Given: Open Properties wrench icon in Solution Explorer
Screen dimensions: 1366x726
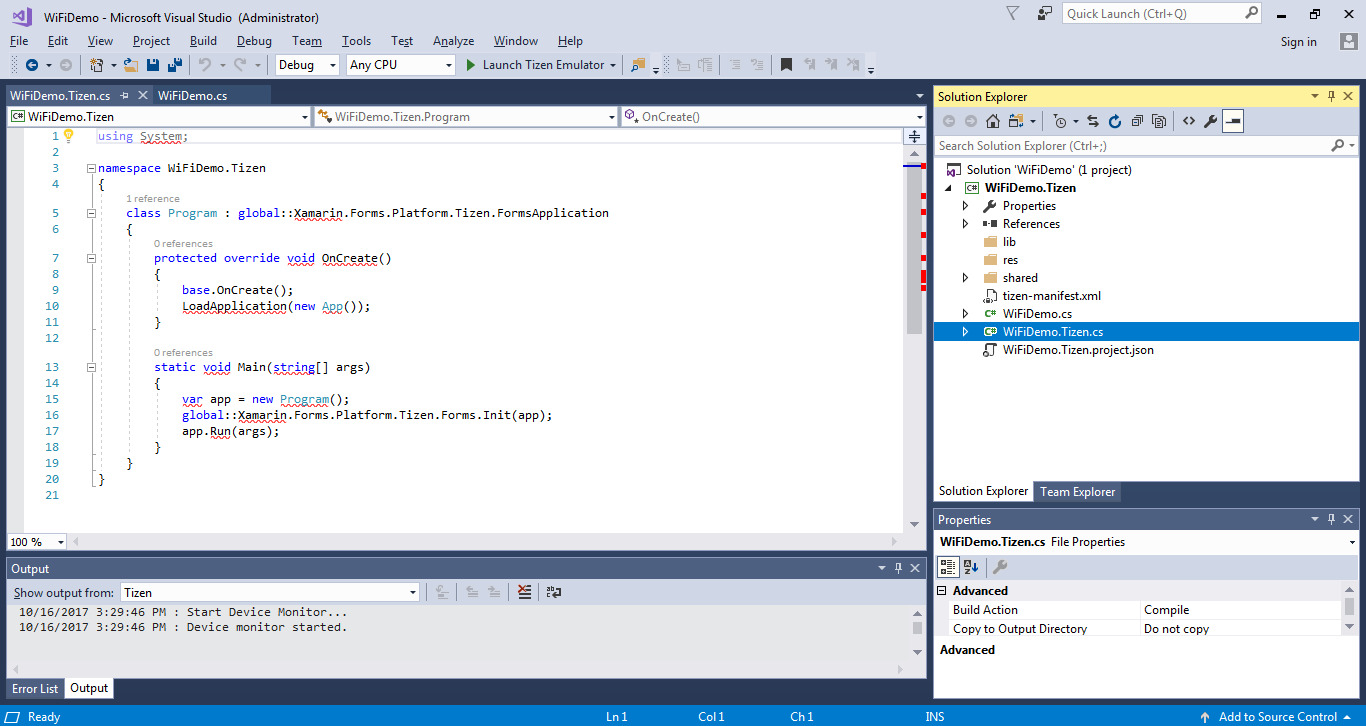Looking at the screenshot, I should (x=1210, y=121).
